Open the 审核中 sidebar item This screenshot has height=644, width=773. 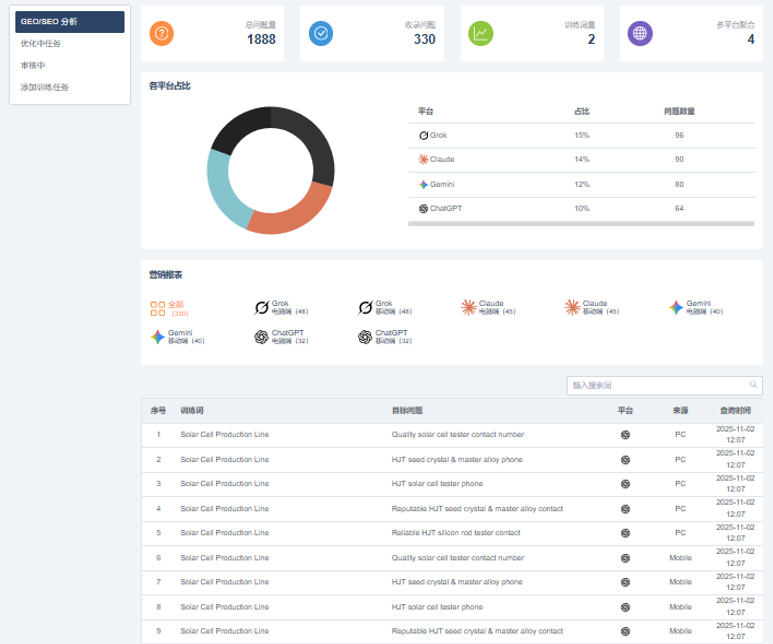point(33,65)
